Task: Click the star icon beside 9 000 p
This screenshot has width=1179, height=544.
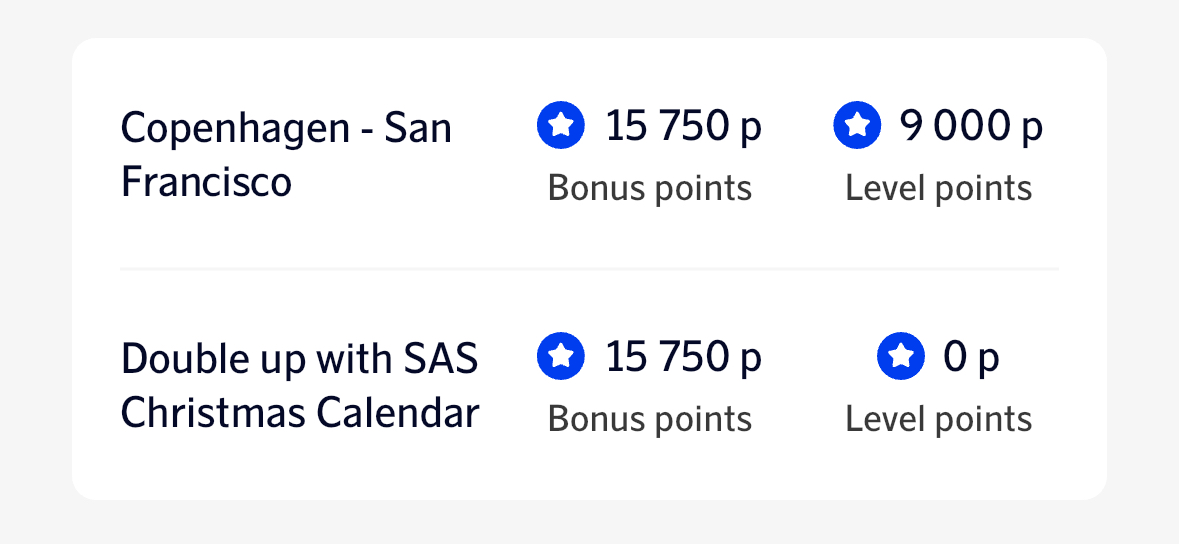Action: click(x=857, y=126)
